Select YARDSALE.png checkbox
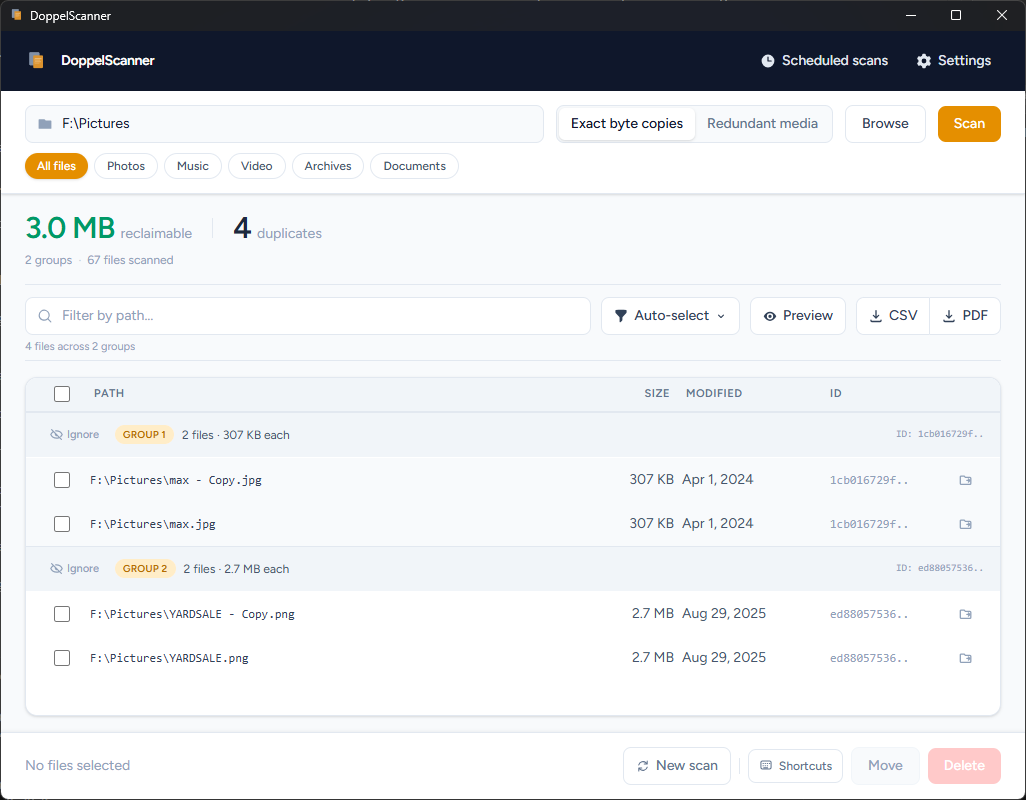 [x=62, y=658]
